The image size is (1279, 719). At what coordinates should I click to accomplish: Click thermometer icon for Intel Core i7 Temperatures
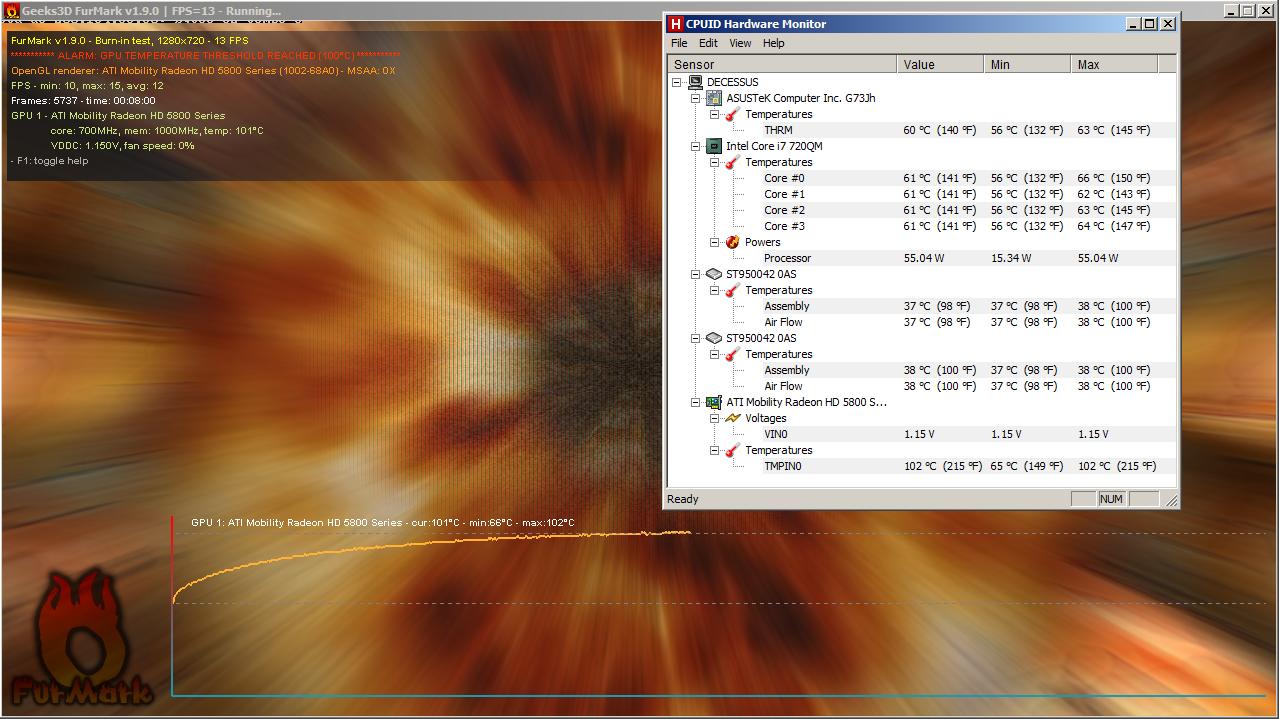click(733, 162)
